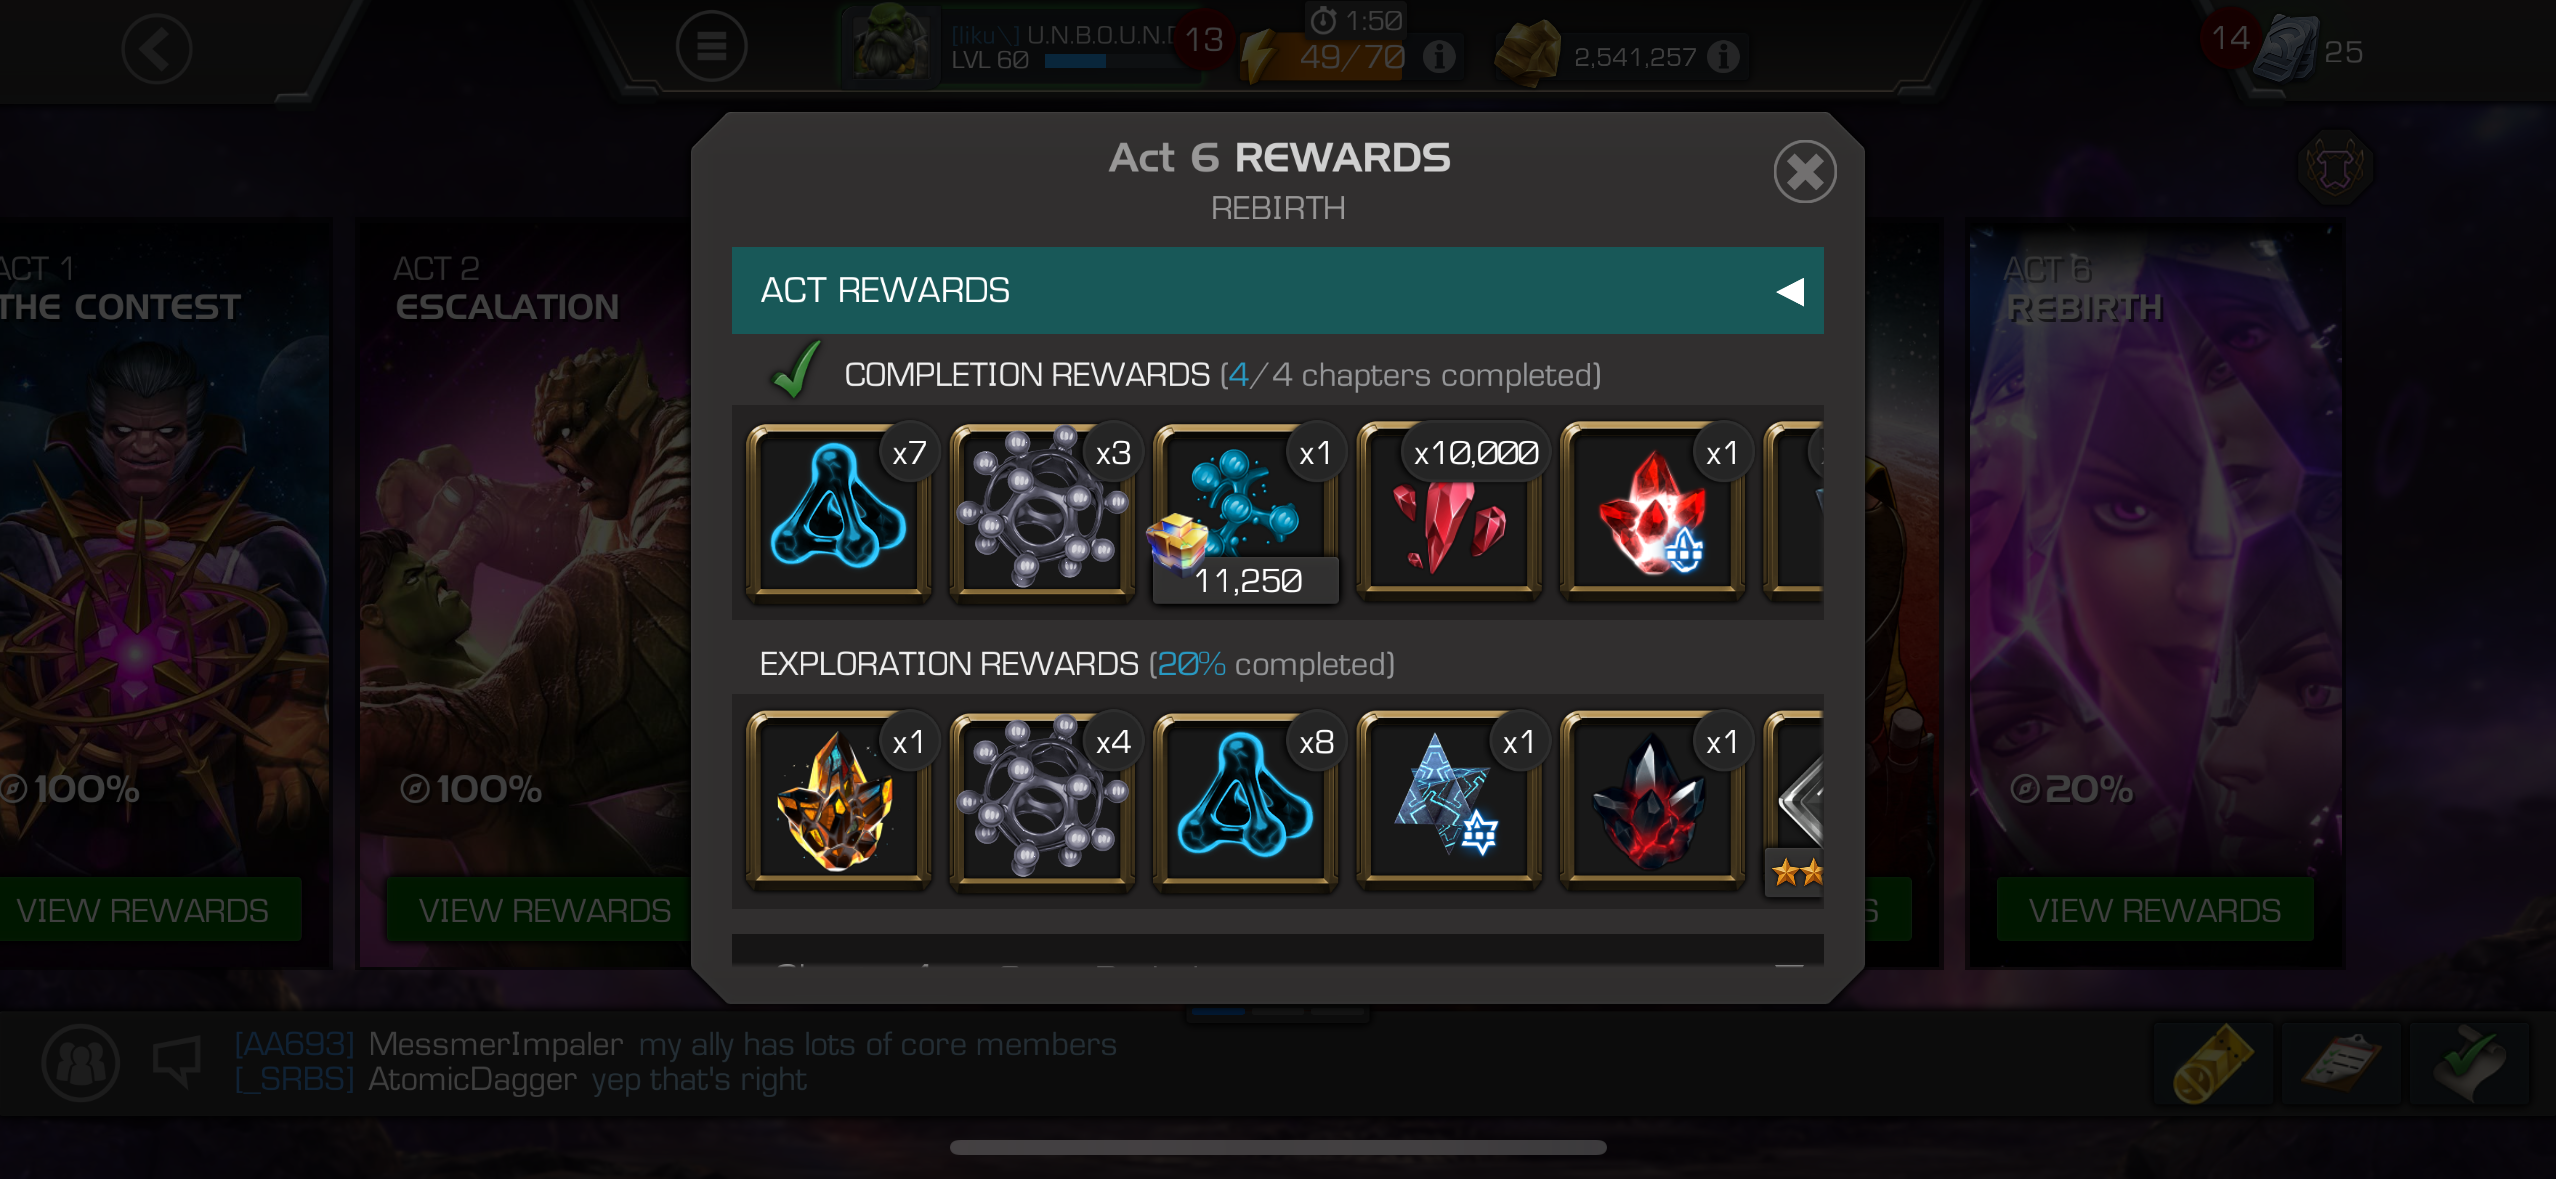
Task: Show energy info next to 49/70
Action: click(x=1438, y=57)
